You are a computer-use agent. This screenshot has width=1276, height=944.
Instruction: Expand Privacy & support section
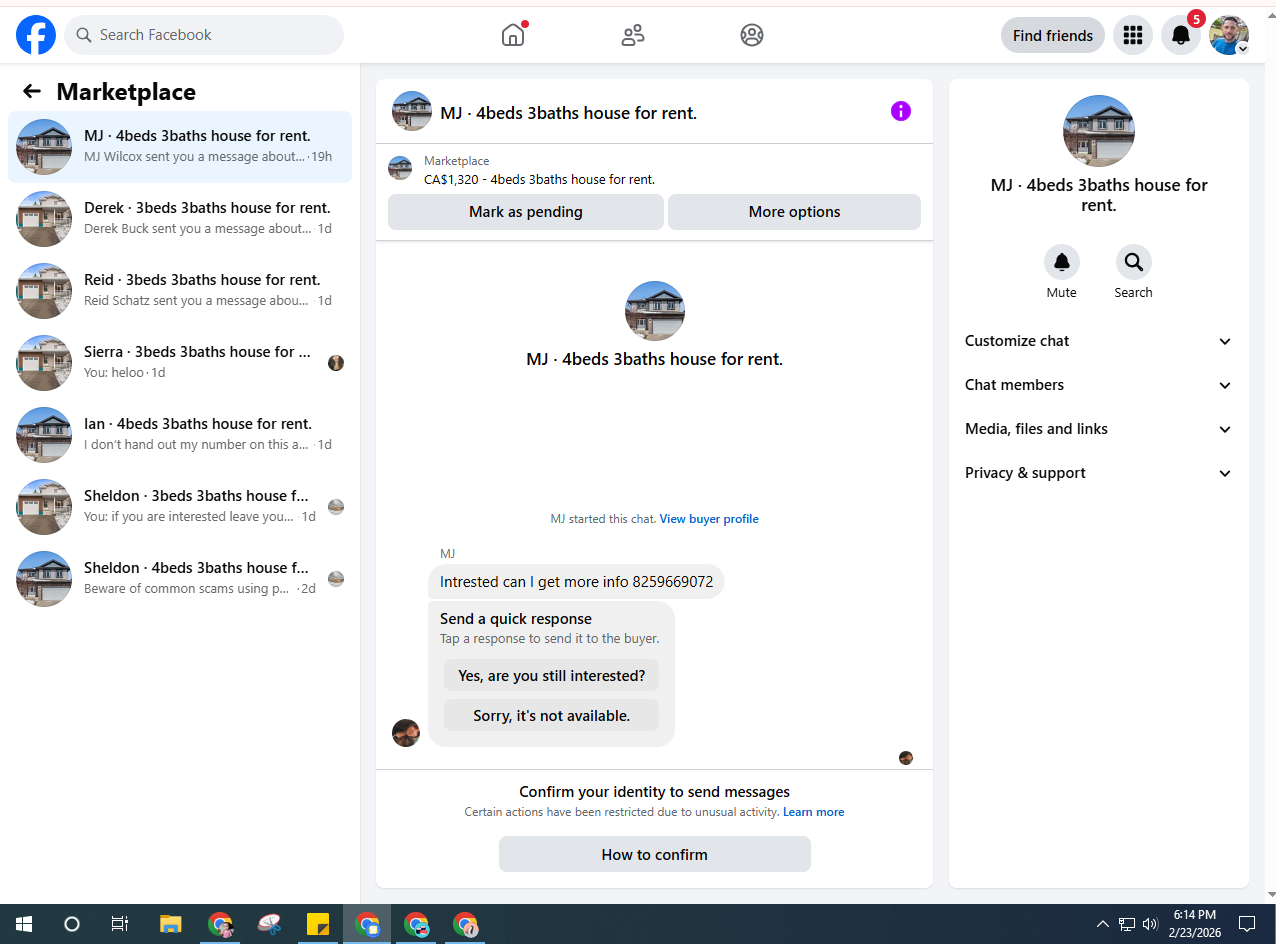pos(1098,473)
